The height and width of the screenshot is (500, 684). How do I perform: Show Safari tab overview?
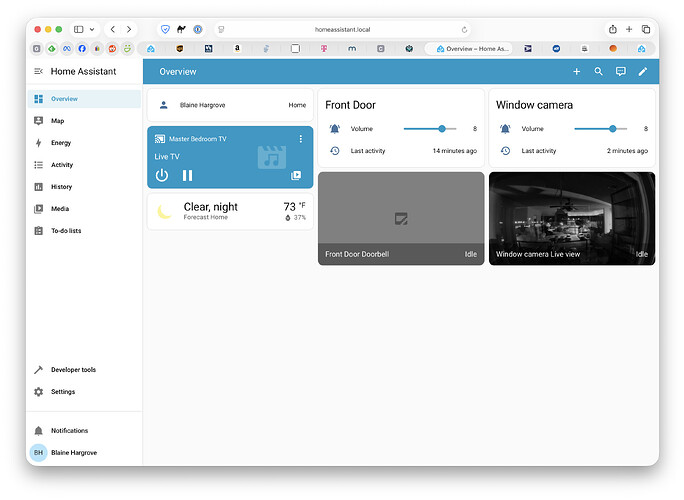pos(646,29)
